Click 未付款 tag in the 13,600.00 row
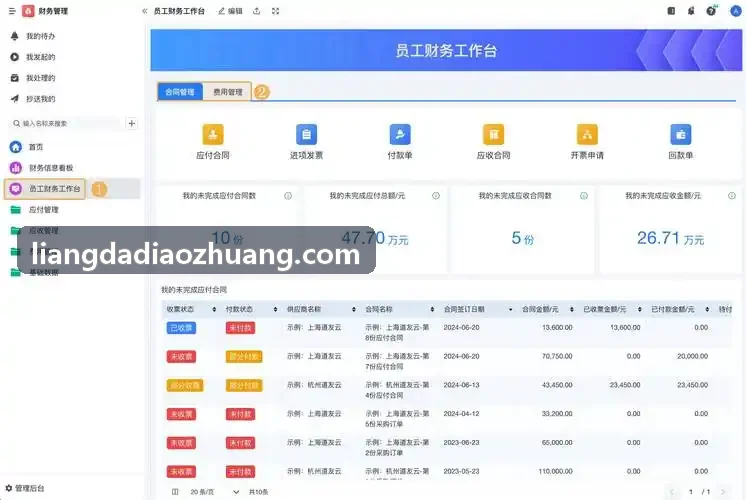 coord(240,328)
